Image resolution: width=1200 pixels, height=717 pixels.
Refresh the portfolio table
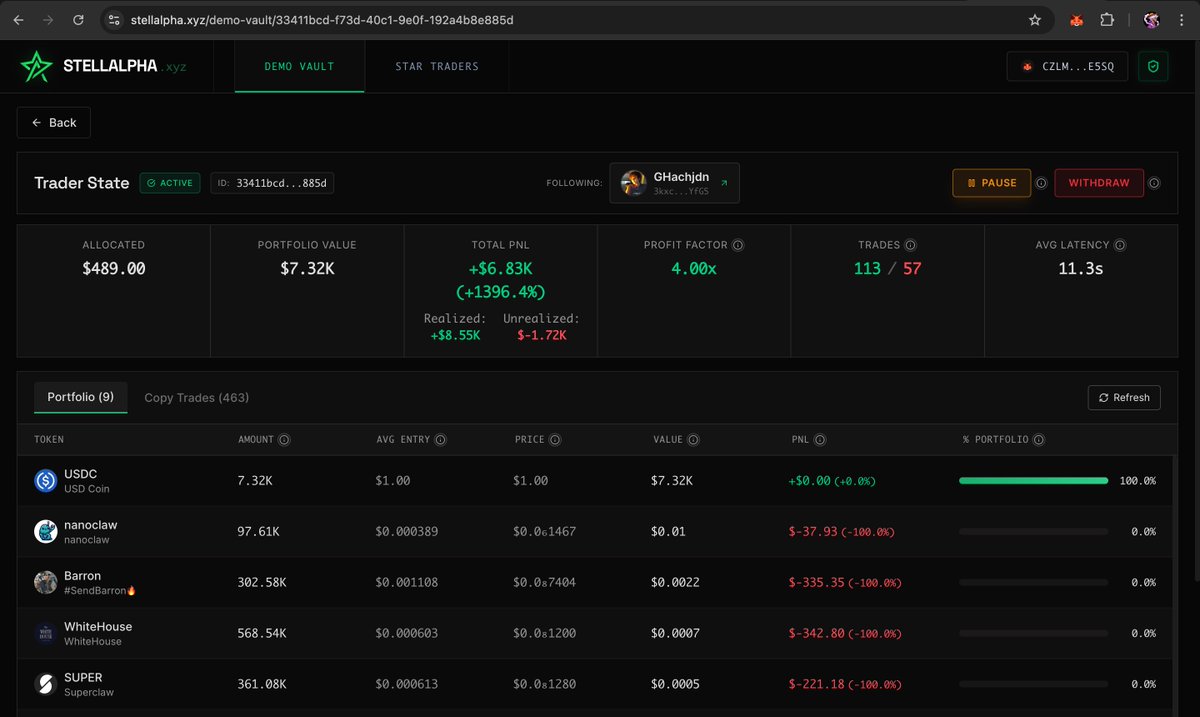(1124, 397)
